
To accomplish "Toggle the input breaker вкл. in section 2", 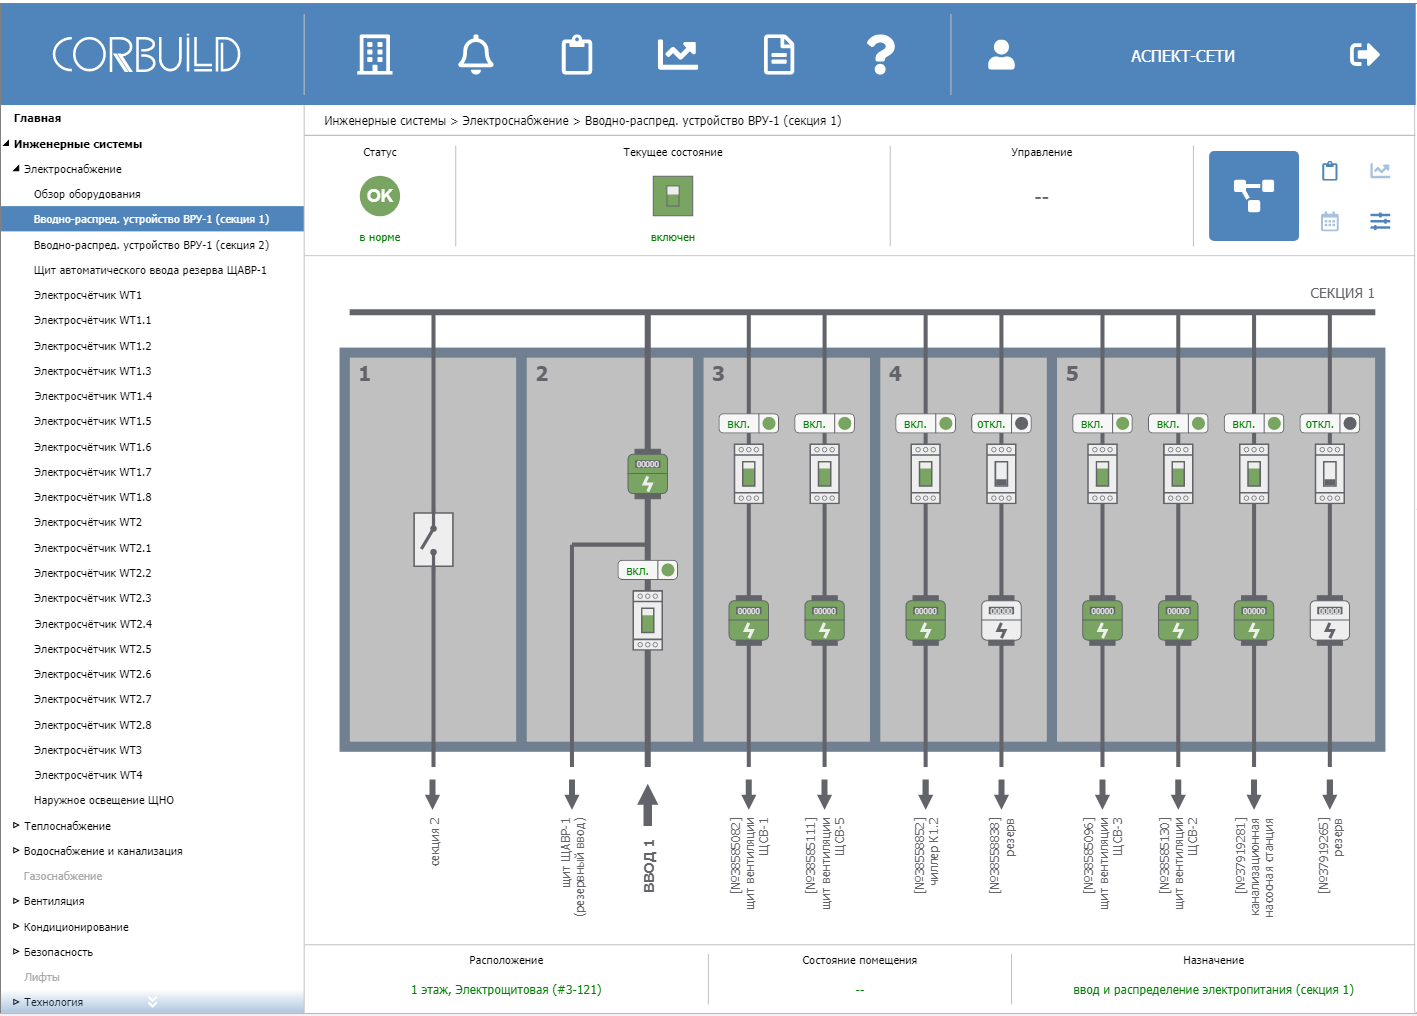I will (648, 570).
